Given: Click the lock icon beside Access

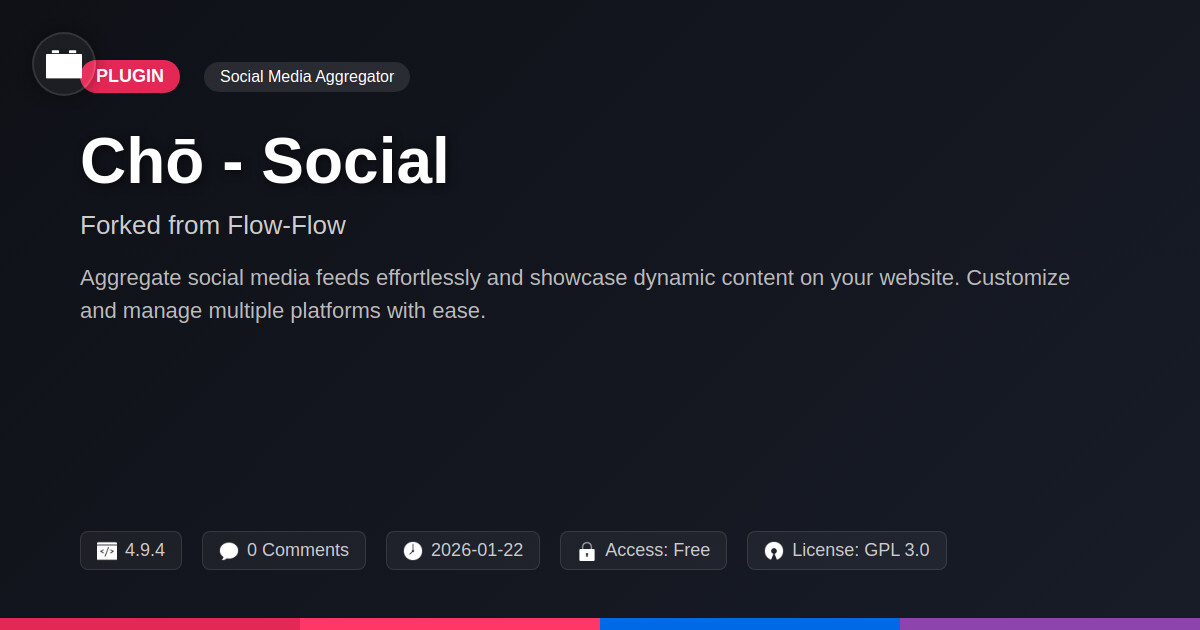Looking at the screenshot, I should (x=587, y=551).
